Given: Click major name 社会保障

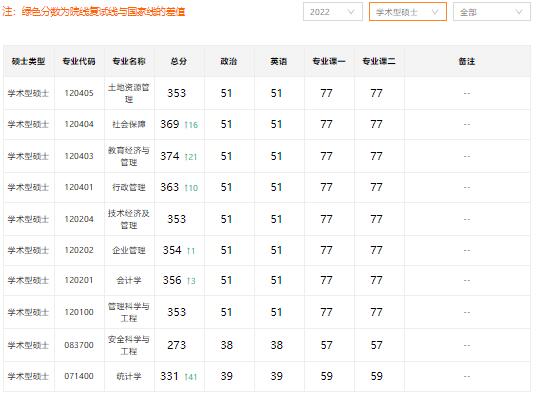Looking at the screenshot, I should (x=129, y=124).
